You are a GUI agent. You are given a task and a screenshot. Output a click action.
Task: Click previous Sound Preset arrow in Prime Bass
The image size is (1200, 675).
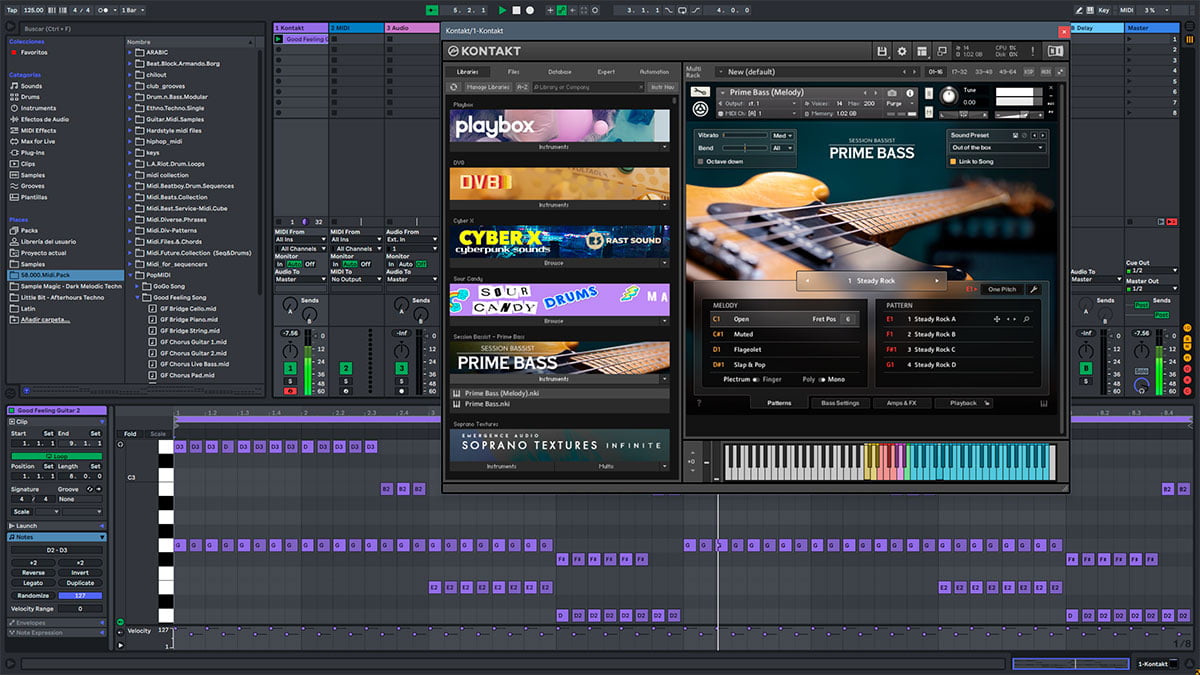click(x=1032, y=135)
